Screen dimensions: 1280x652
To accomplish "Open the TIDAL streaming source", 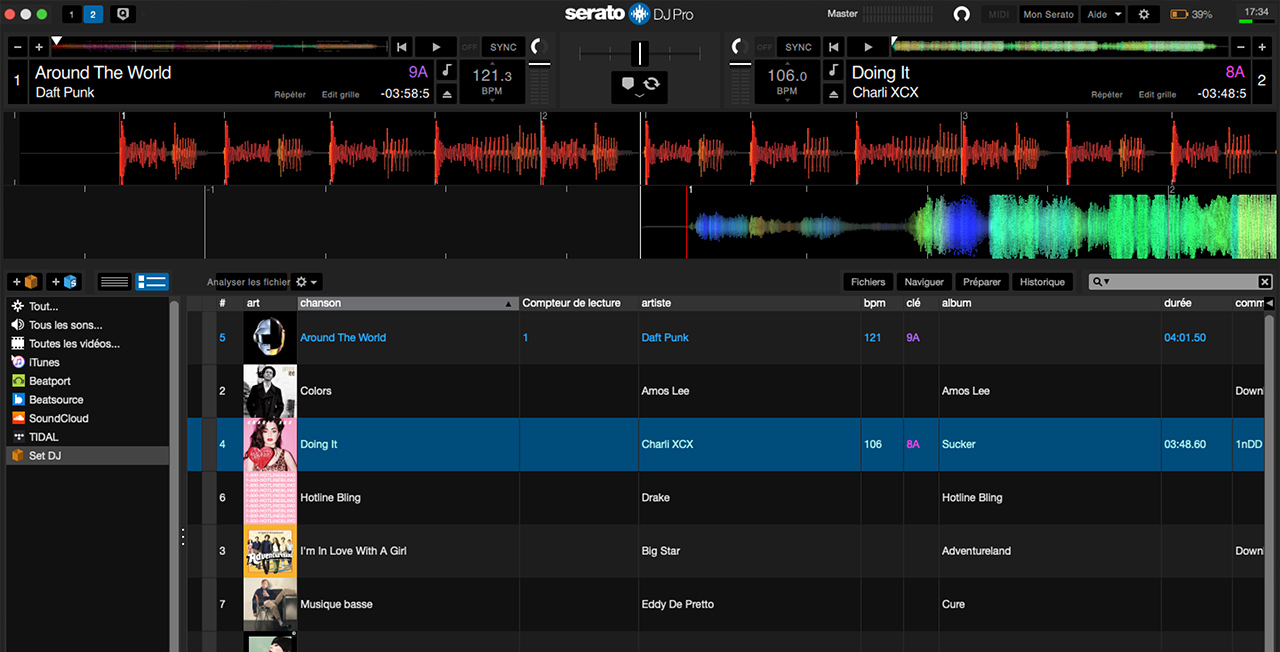I will (x=44, y=437).
